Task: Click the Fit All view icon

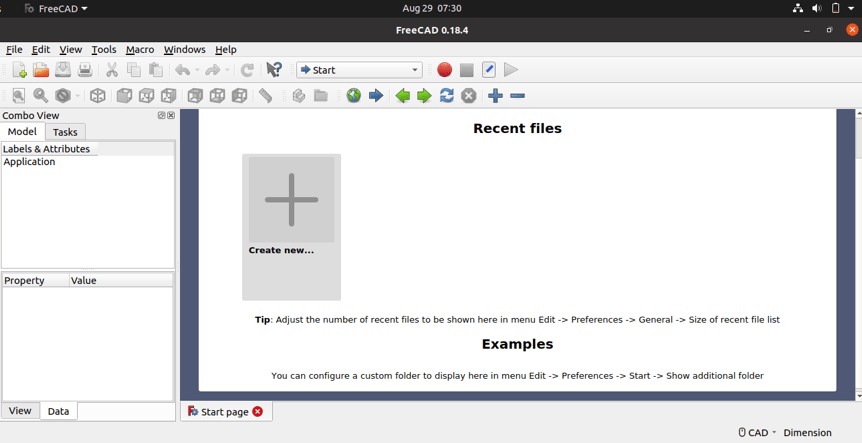Action: click(x=19, y=96)
